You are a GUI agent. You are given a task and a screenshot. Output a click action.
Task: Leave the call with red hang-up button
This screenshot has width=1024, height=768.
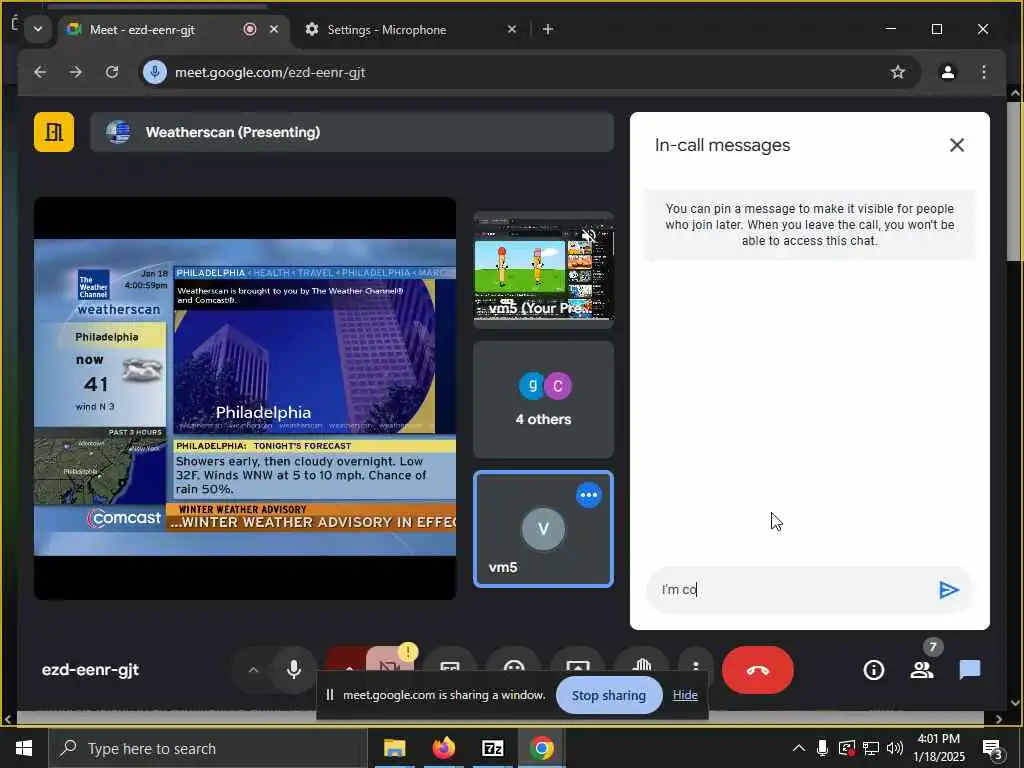pyautogui.click(x=758, y=669)
